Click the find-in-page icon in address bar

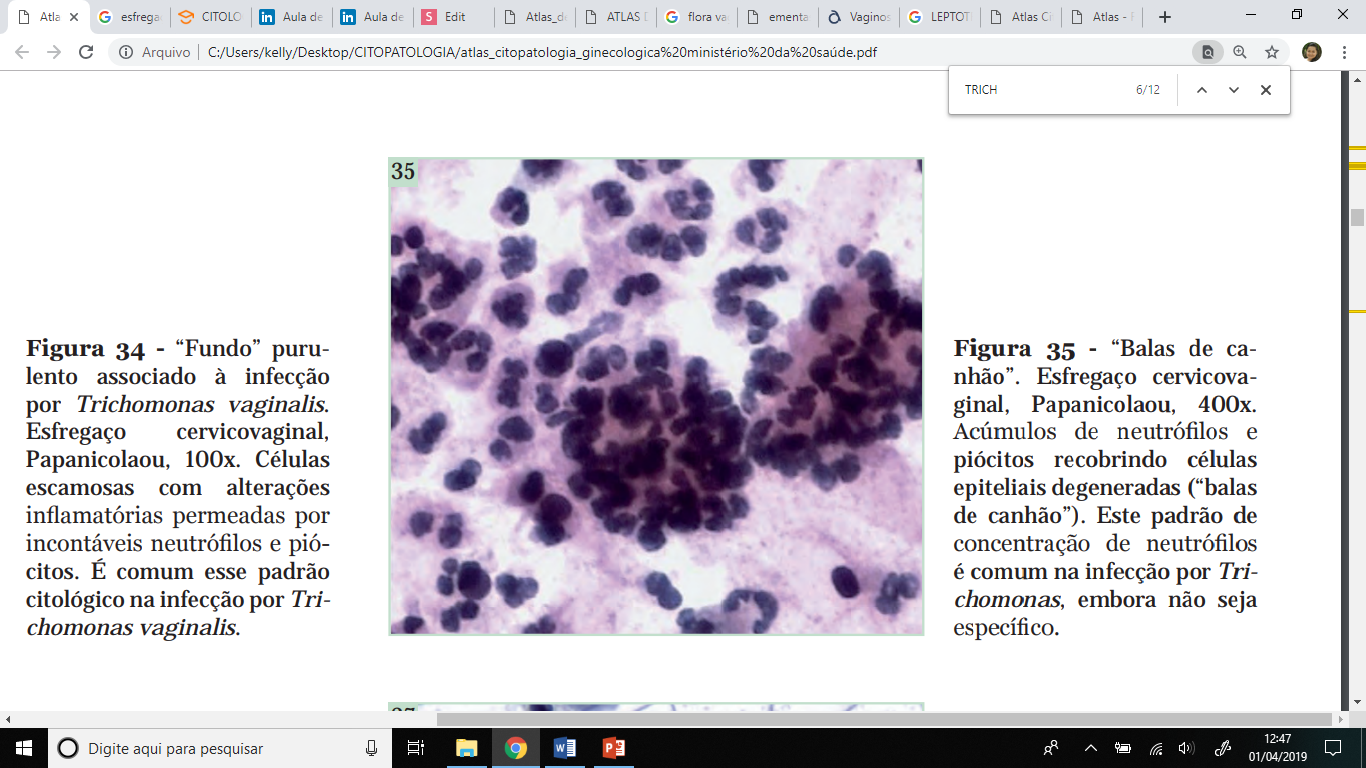tap(1208, 52)
